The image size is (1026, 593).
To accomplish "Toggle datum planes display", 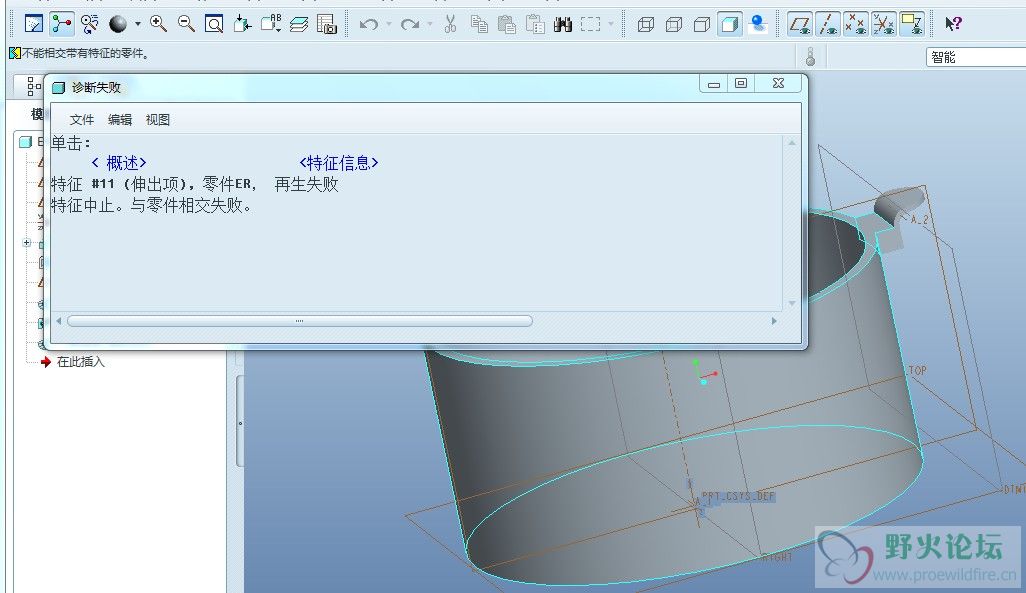I will click(x=799, y=24).
